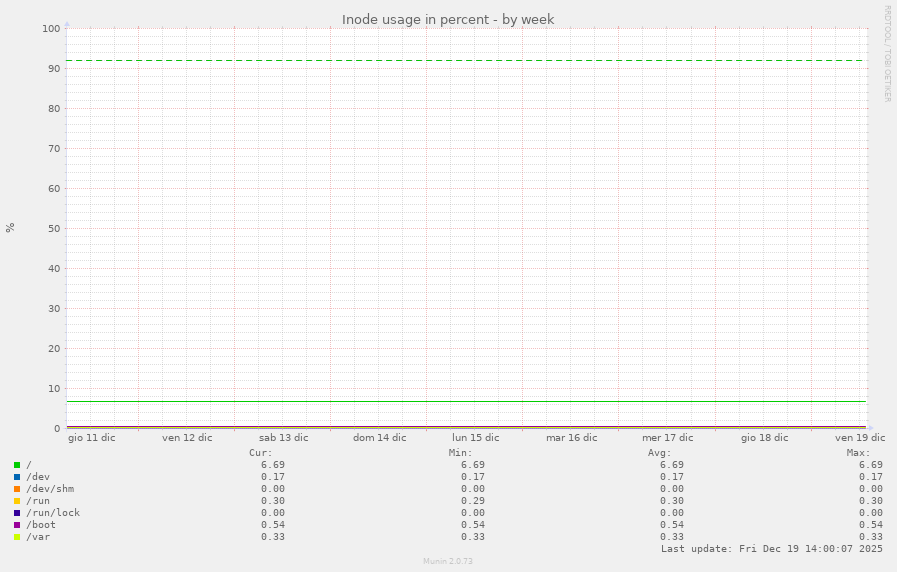
Task: Select the legend label /dev/shm
Action: tap(50, 489)
